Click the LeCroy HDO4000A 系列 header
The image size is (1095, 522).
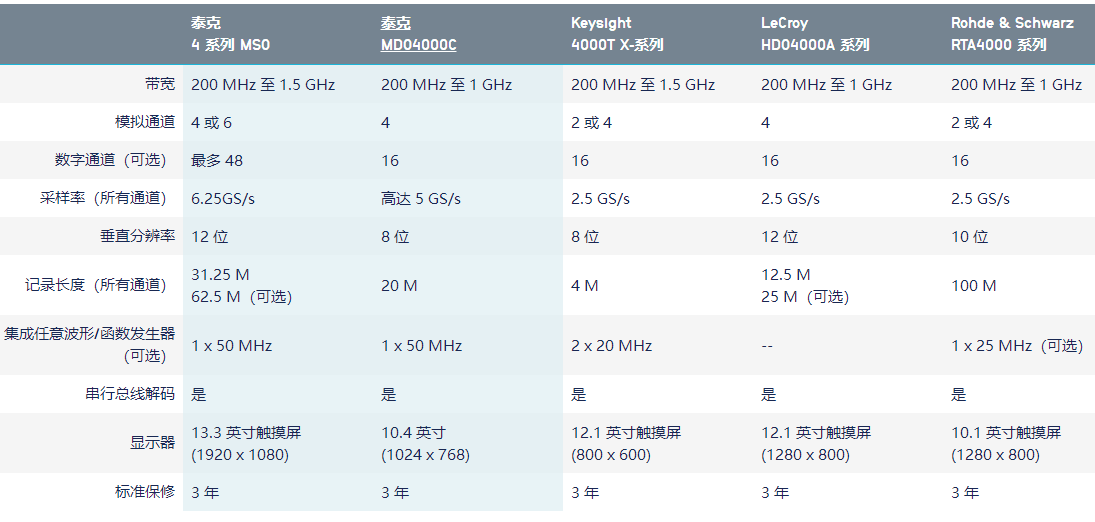(x=815, y=34)
